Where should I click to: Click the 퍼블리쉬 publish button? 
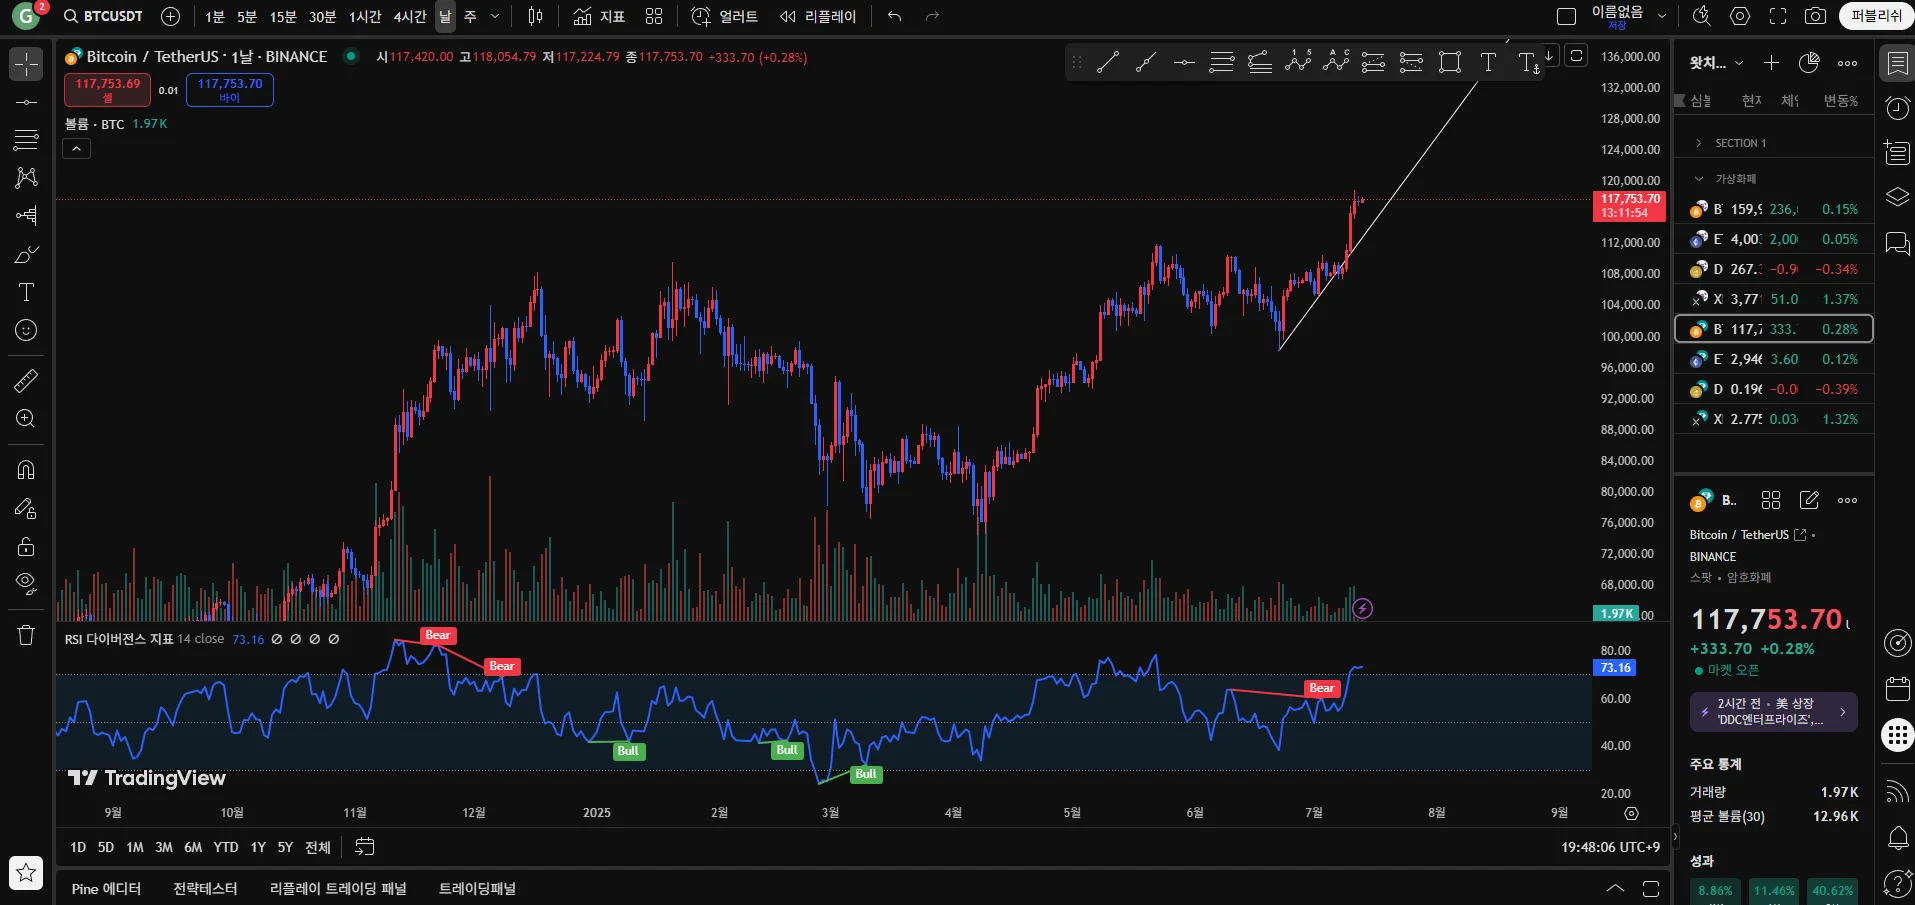[1875, 16]
